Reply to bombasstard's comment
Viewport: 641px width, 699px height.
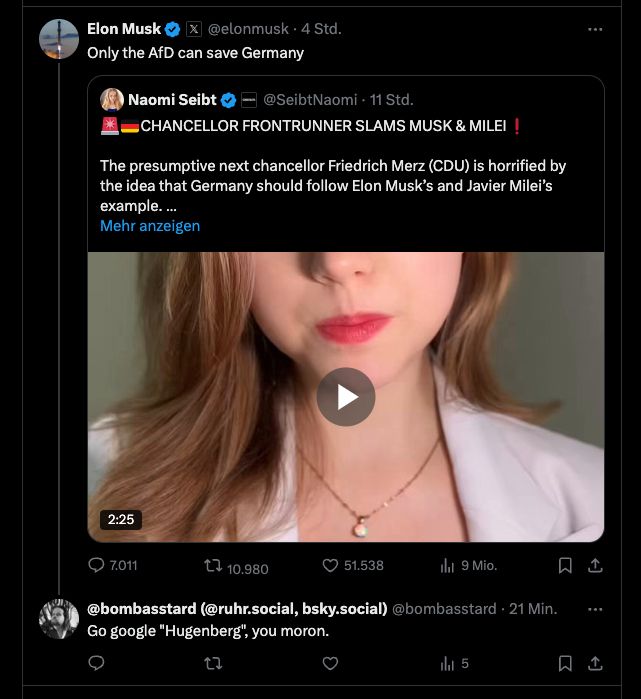pos(97,663)
